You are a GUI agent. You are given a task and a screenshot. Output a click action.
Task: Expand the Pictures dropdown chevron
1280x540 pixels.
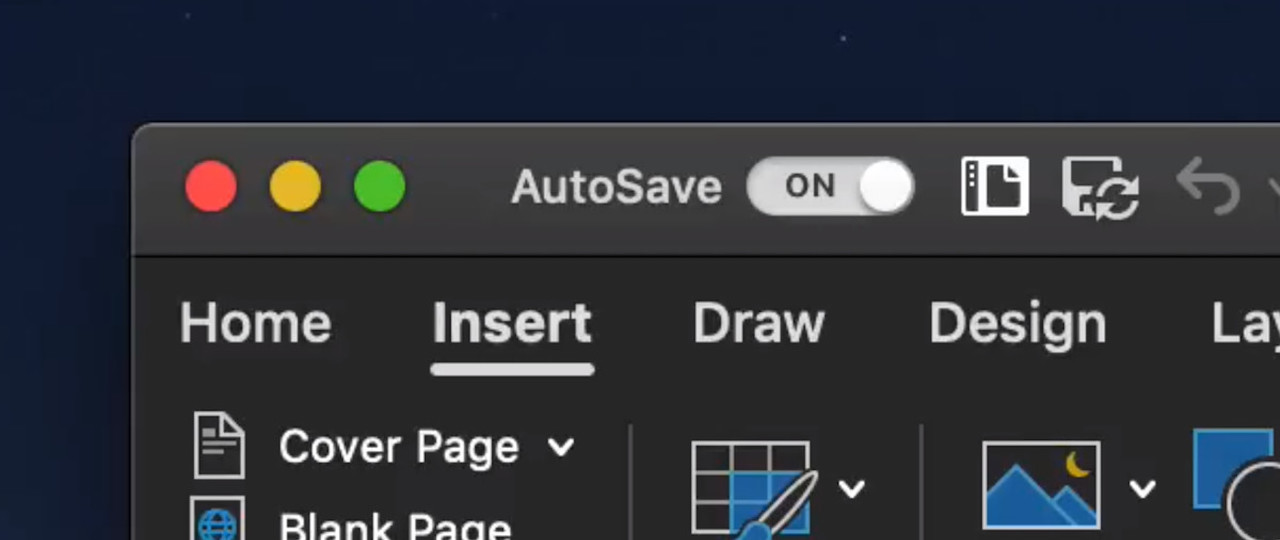(1142, 488)
